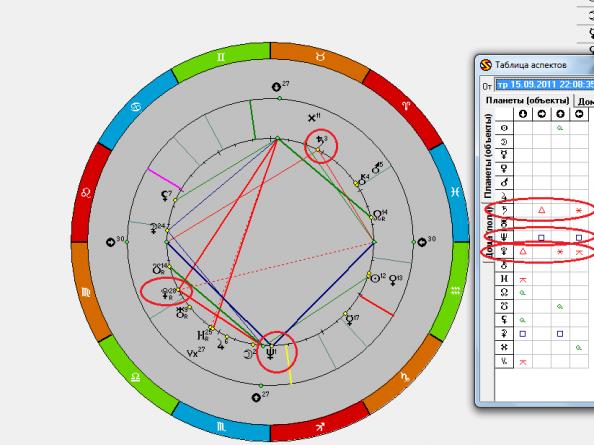594x445 pixels.
Task: Select the up-arrow column header in table
Action: click(560, 114)
